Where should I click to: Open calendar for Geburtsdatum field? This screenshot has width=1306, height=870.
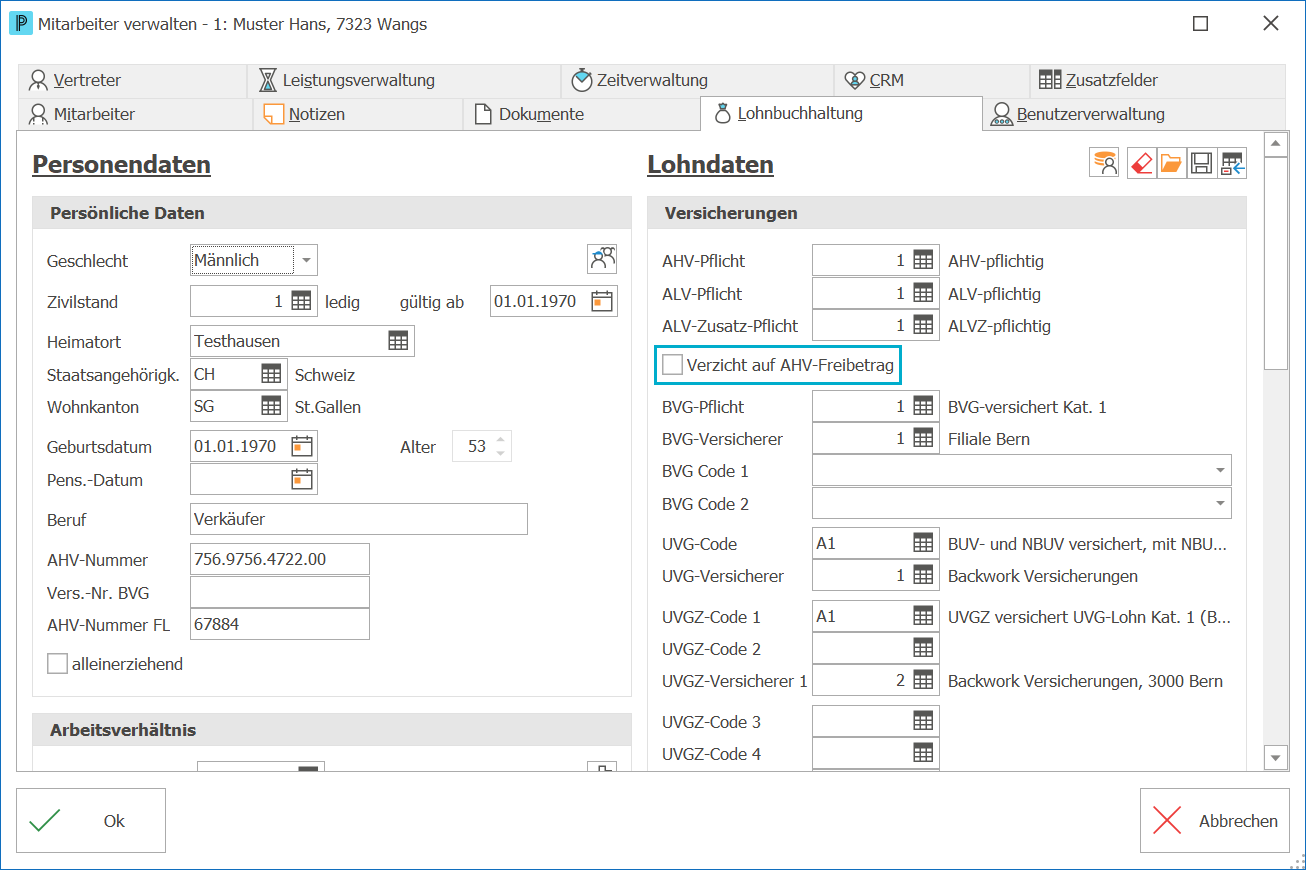301,446
